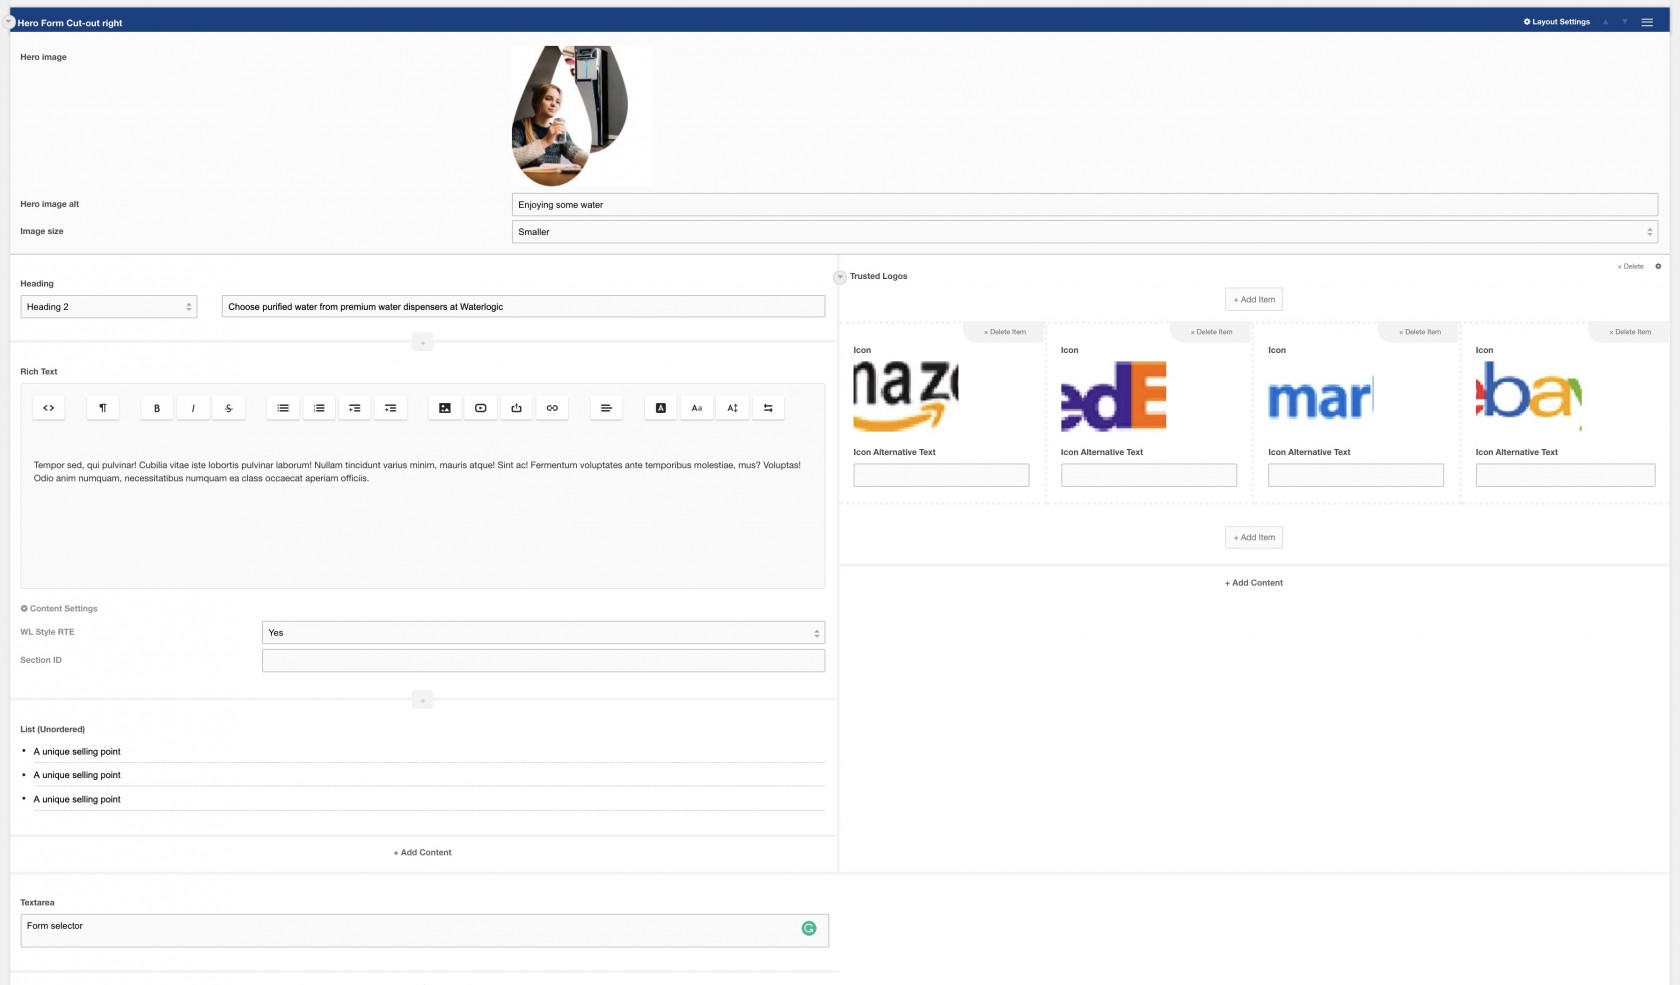Click top Add Item button

[1254, 300]
